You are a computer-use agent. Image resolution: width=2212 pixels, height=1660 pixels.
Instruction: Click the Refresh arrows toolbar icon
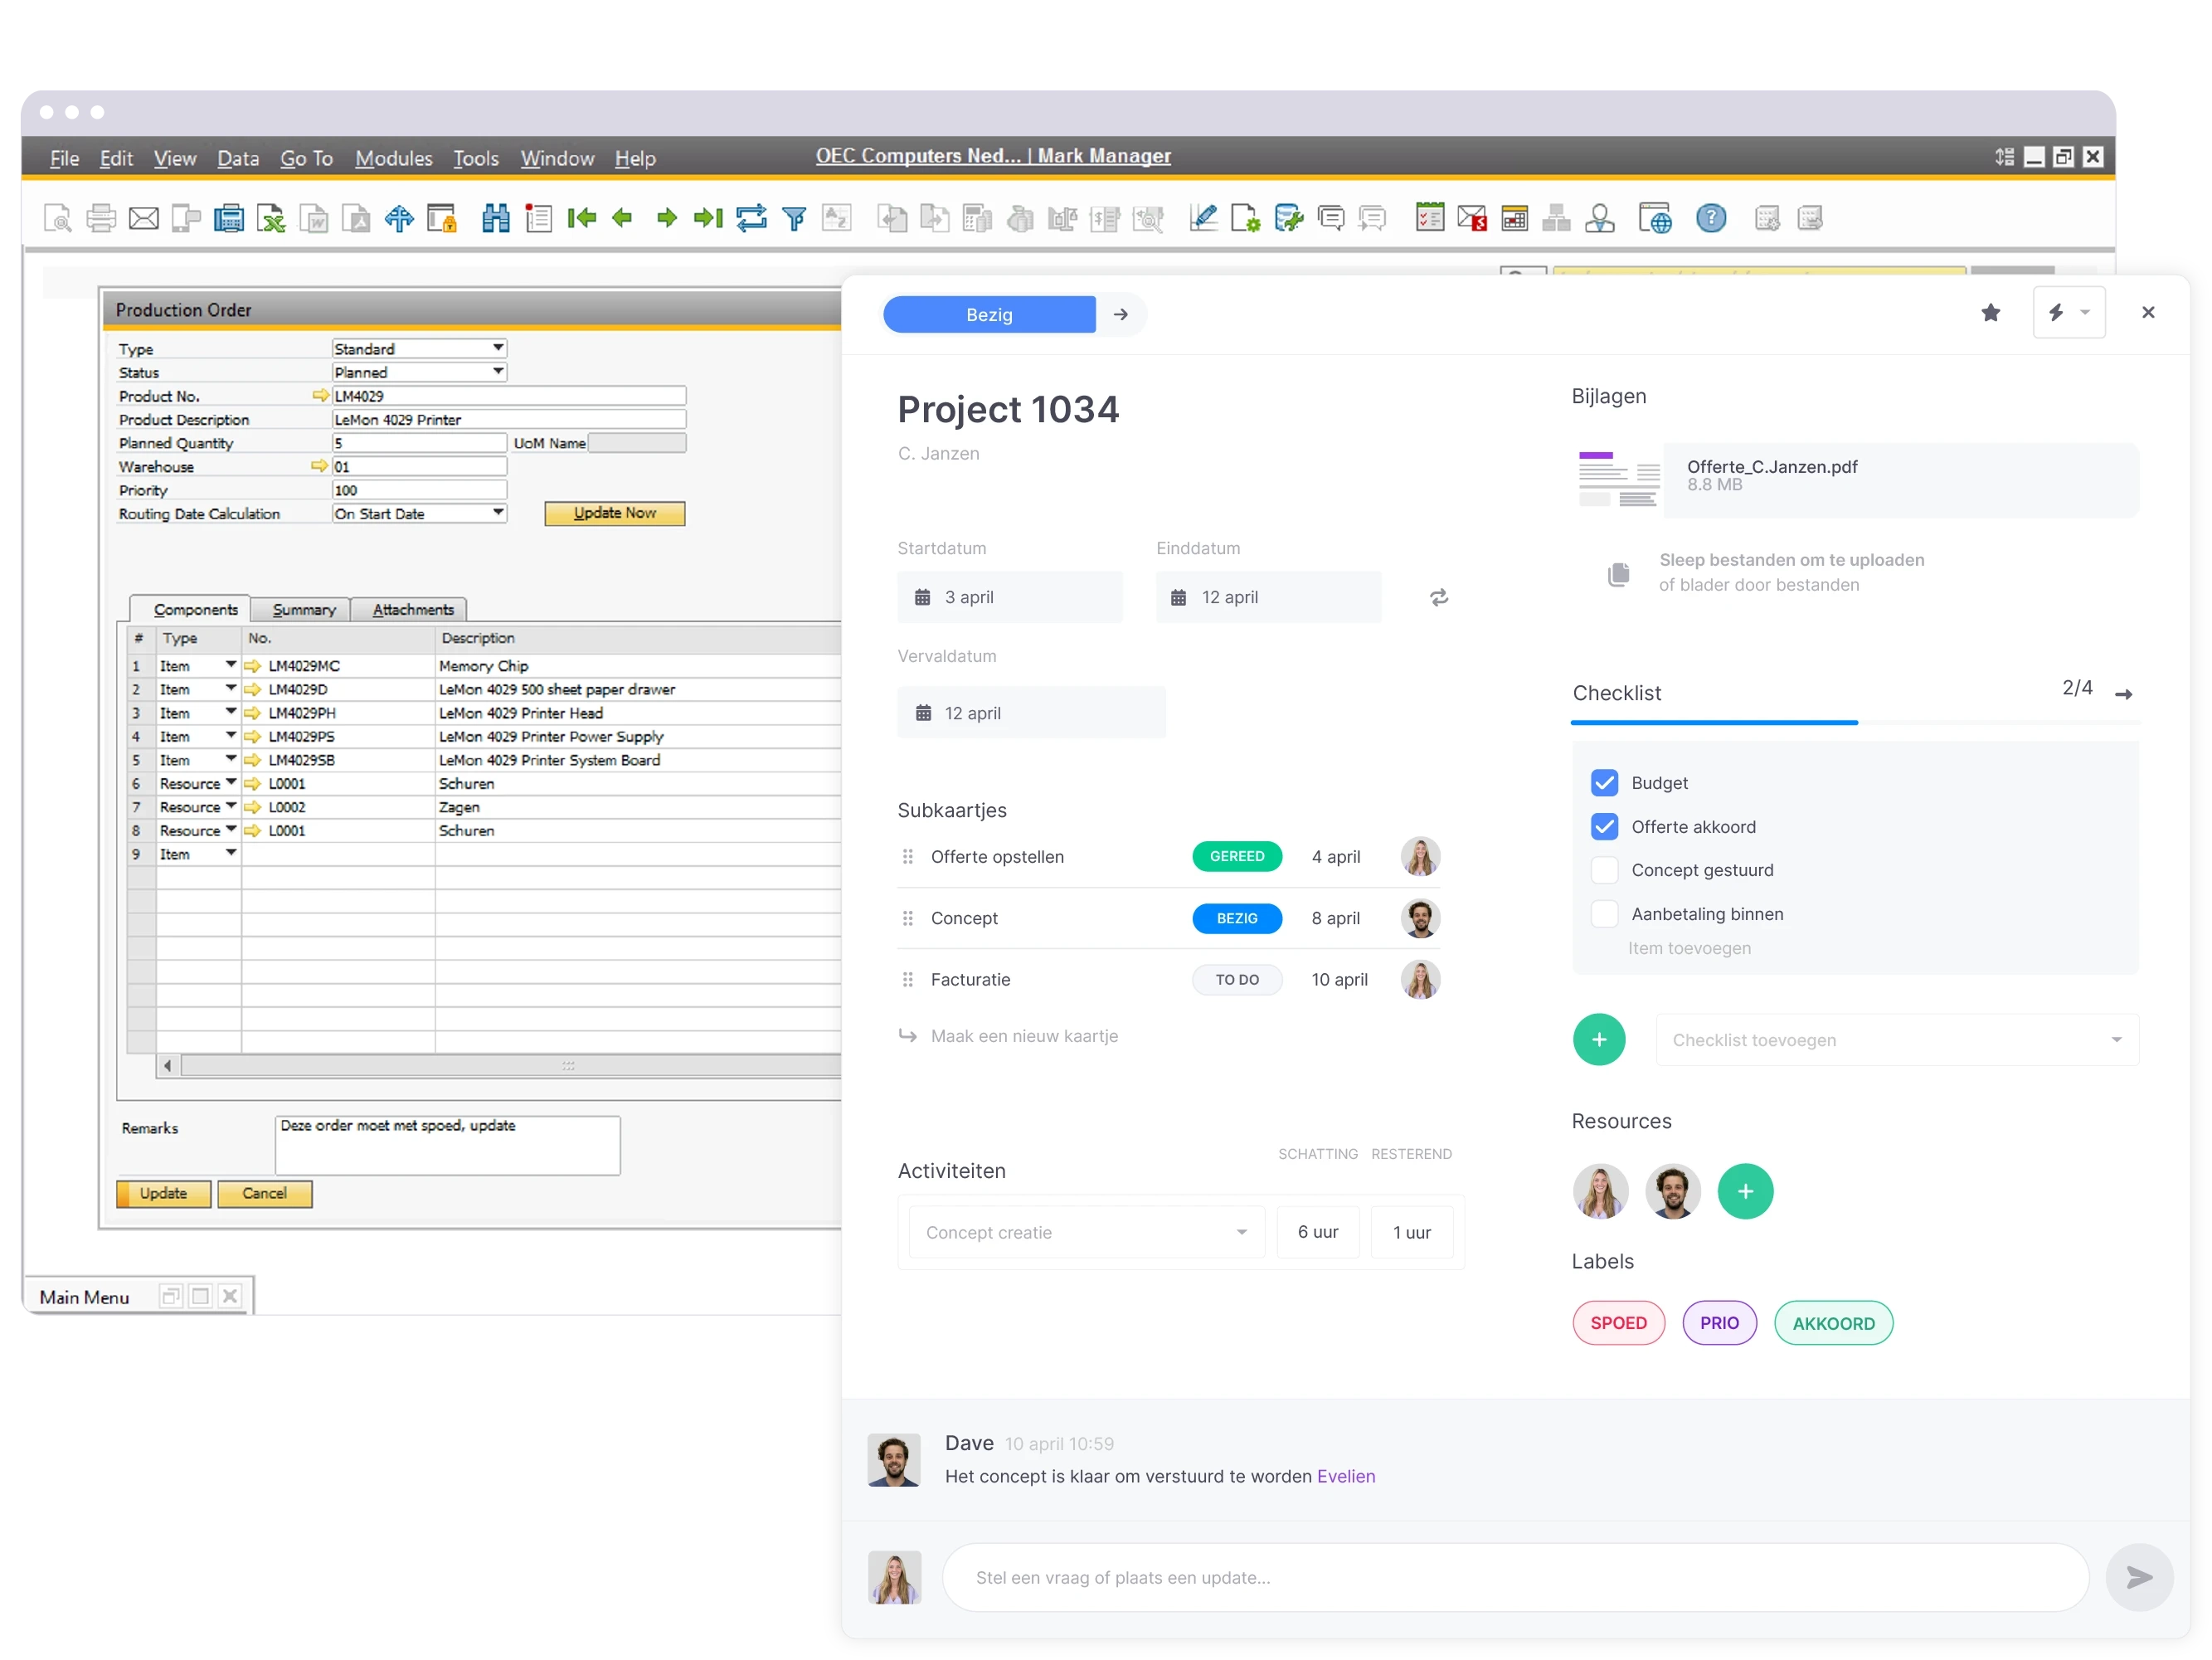[751, 218]
